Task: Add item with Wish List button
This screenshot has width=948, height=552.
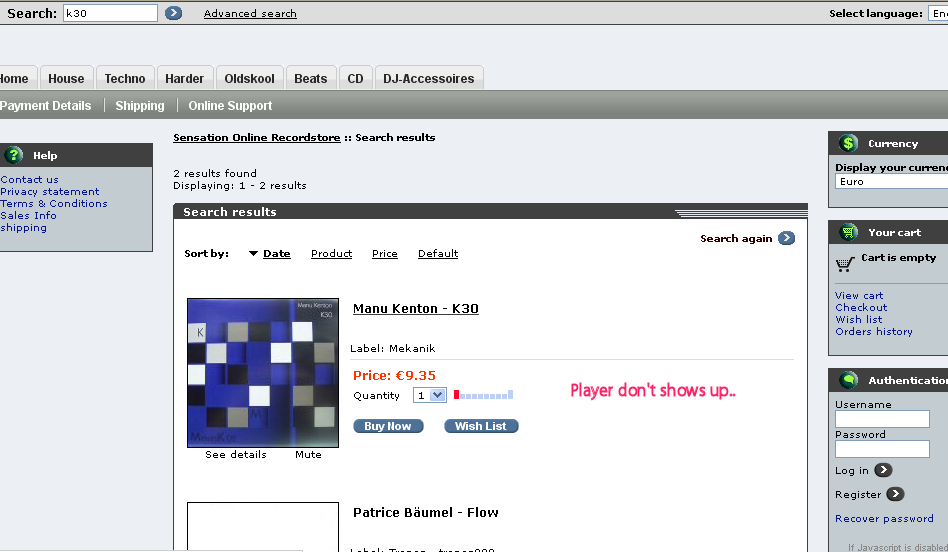Action: pos(481,426)
